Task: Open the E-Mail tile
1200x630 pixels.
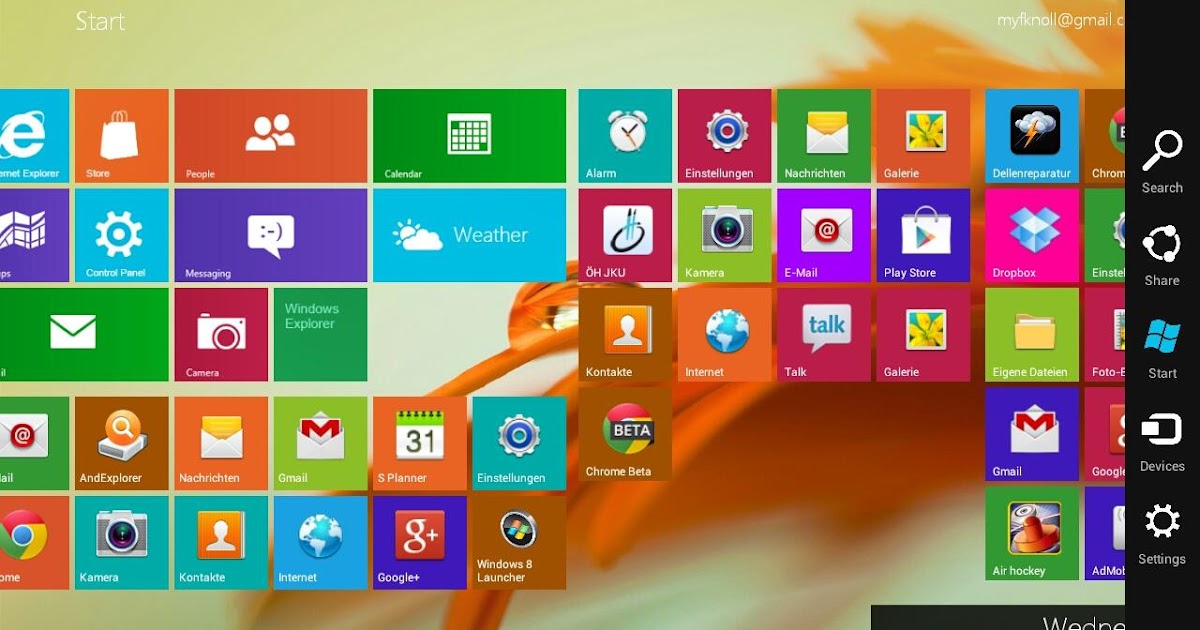Action: (x=824, y=235)
